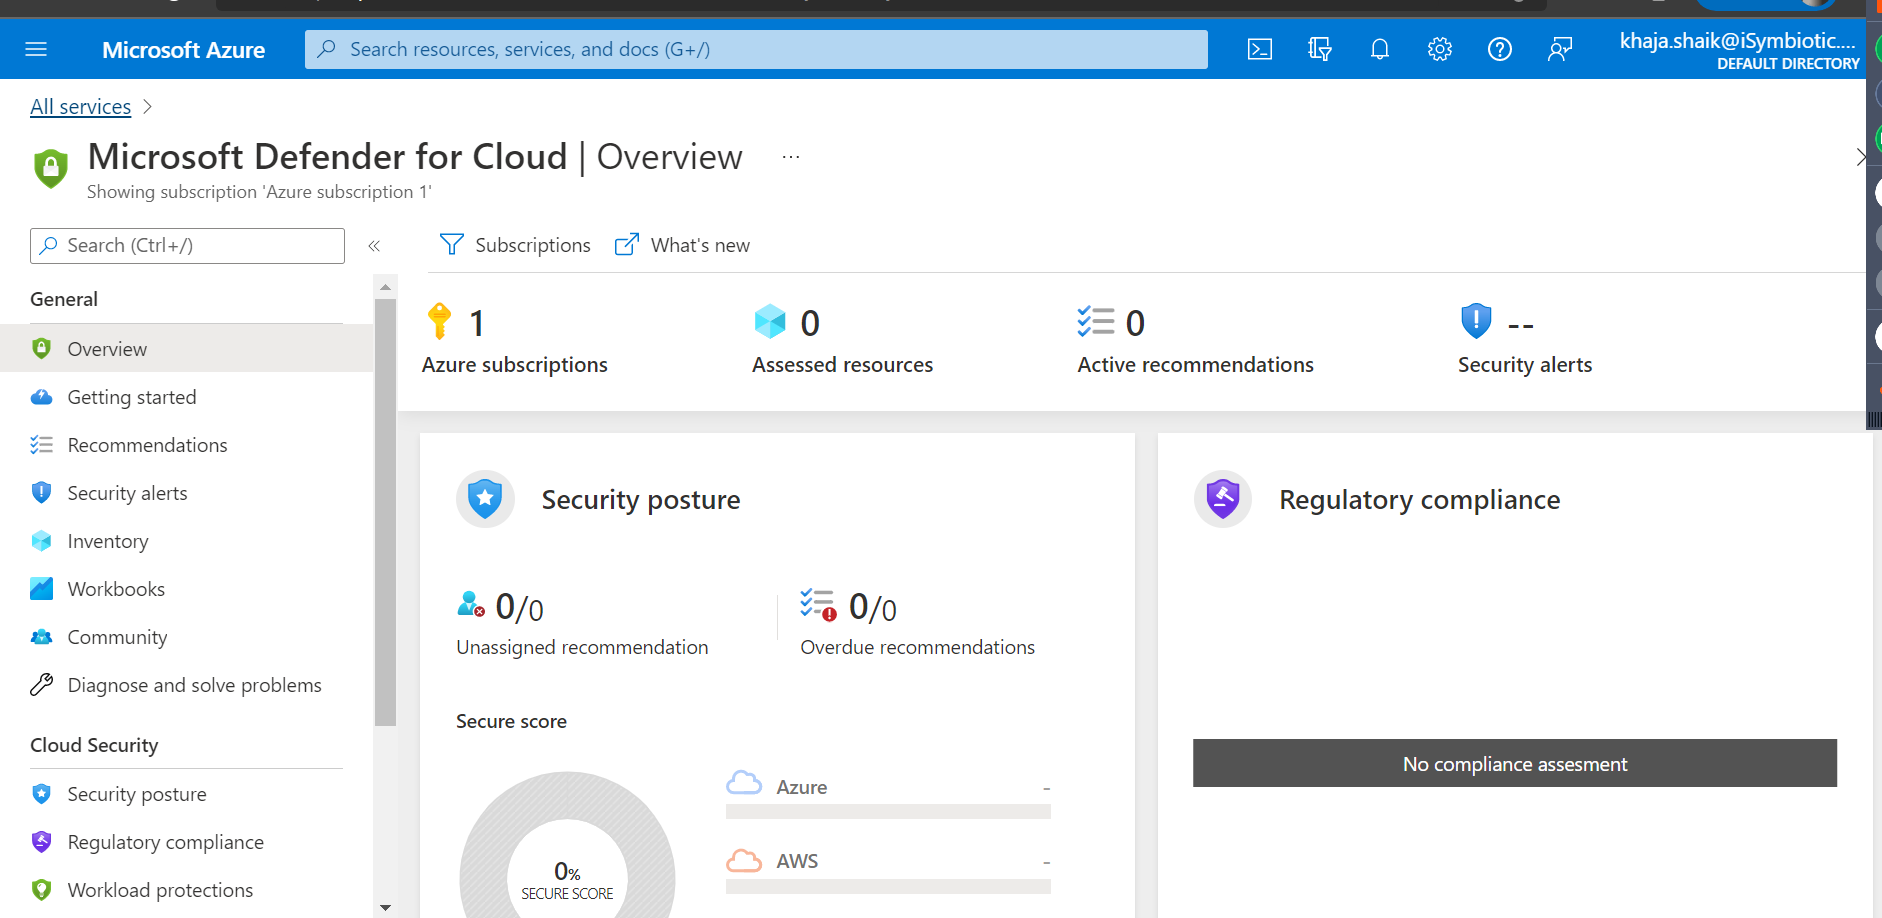Click the sidebar scrollbar down arrow
Screen dimensions: 1882x918
385,908
